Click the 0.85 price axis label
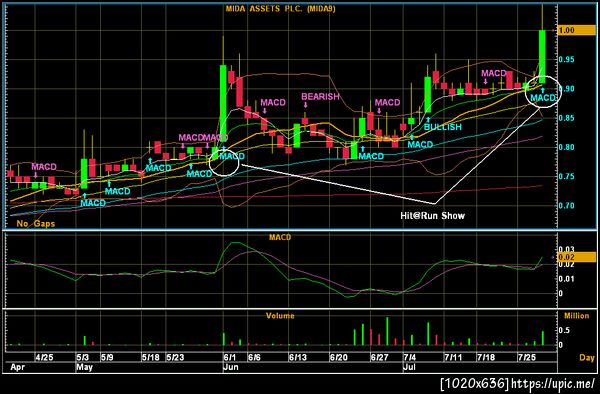Screen dimensions: 600x394 (567, 118)
